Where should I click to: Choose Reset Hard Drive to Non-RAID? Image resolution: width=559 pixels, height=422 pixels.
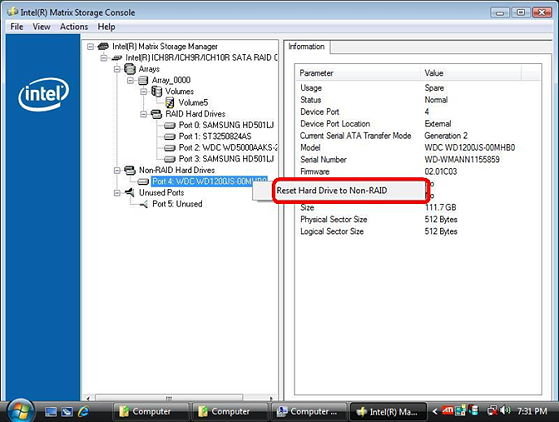point(332,191)
